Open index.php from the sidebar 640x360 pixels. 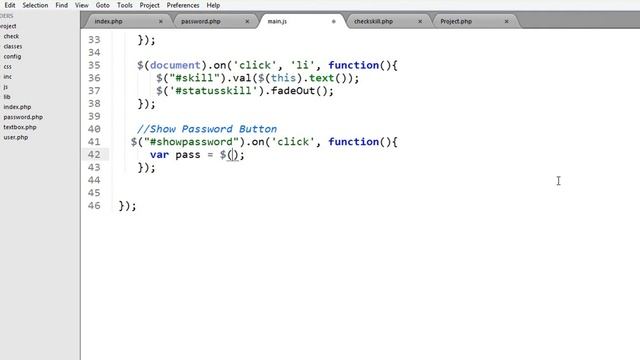point(17,107)
